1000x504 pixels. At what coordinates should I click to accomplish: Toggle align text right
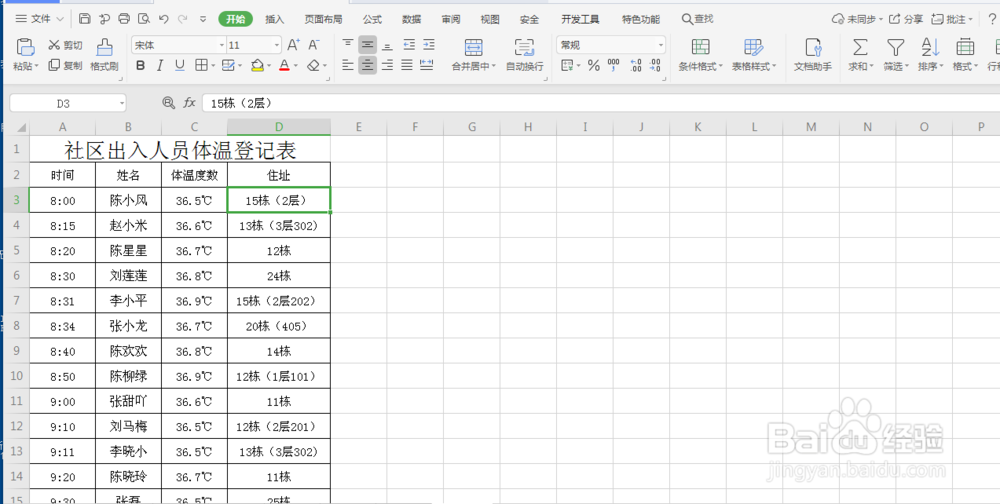387,65
